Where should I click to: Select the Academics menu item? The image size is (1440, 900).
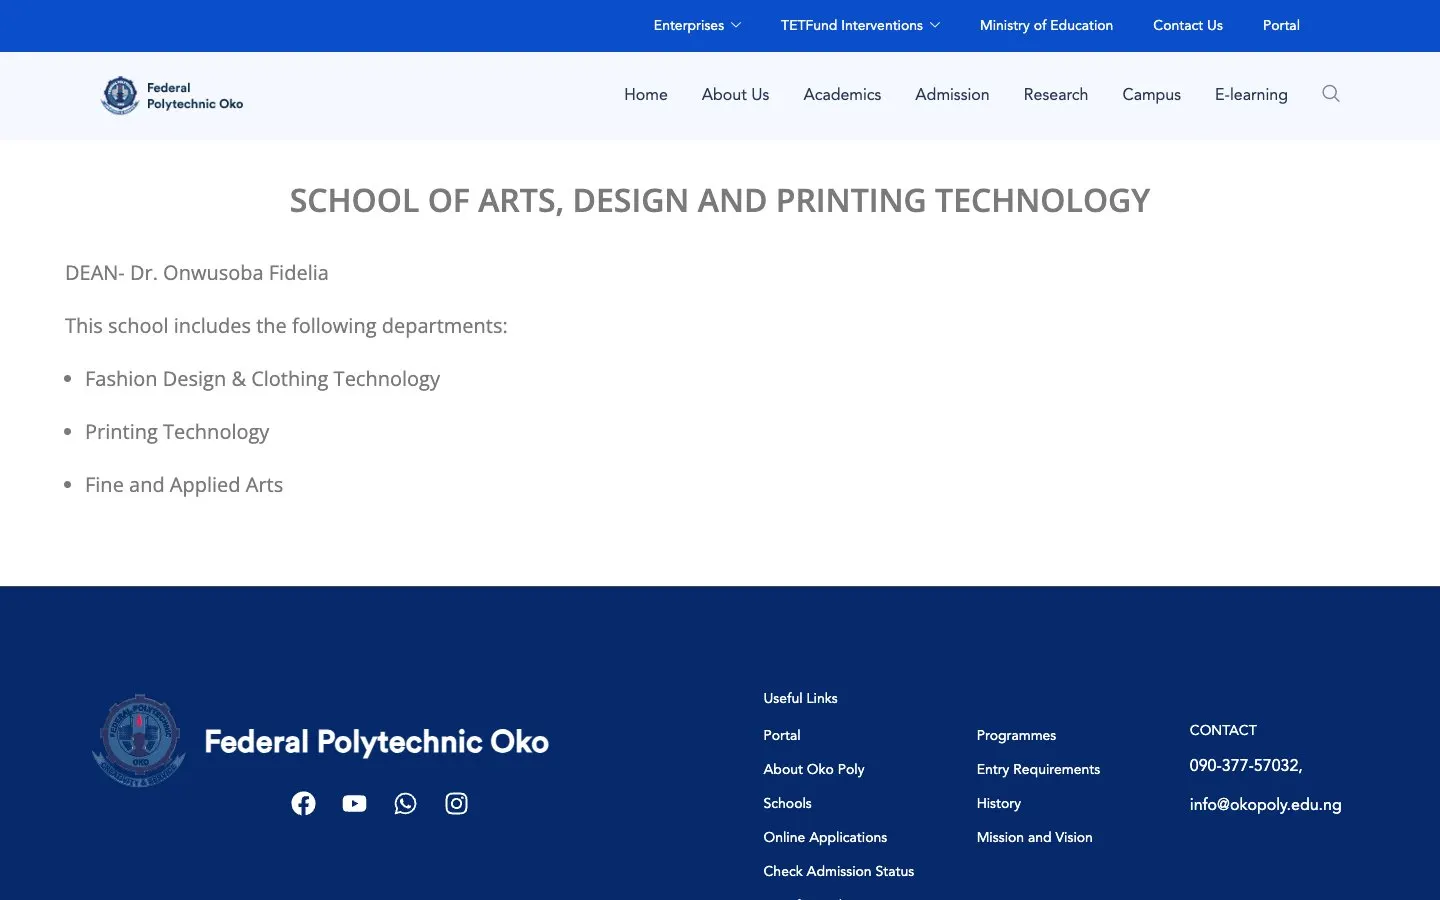842,94
